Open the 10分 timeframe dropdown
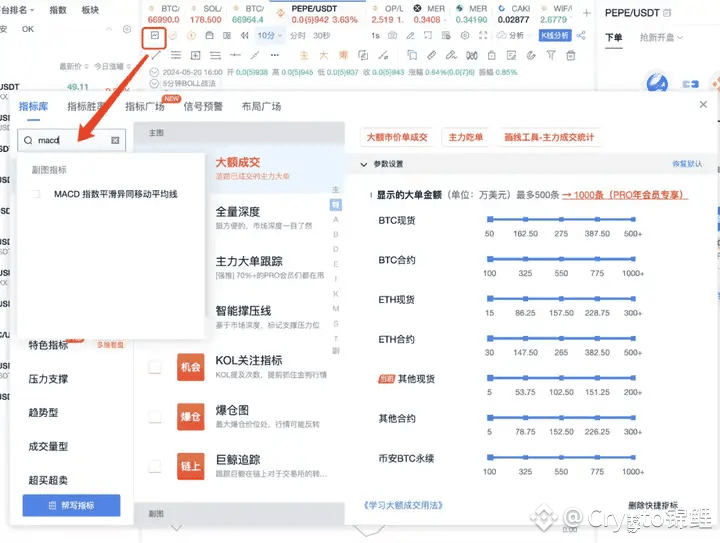 point(269,35)
